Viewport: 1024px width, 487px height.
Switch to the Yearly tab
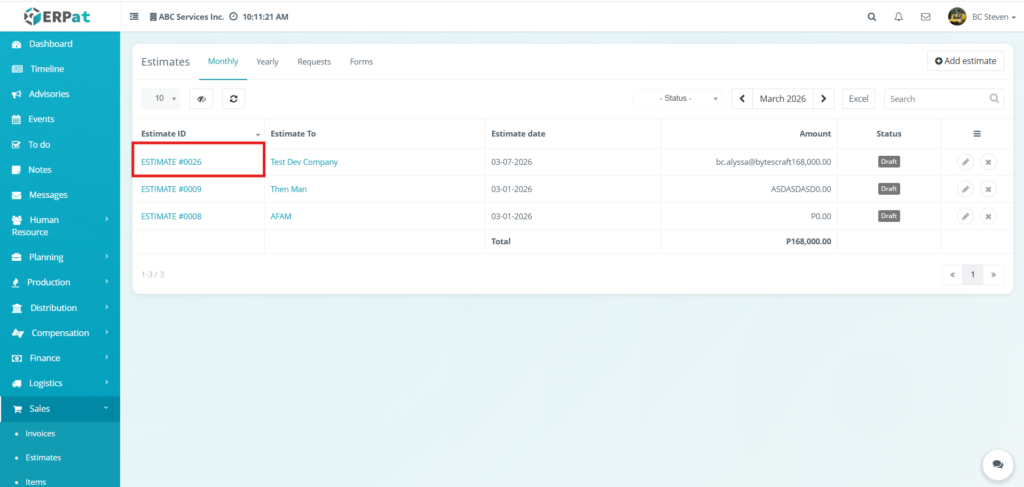tap(267, 62)
